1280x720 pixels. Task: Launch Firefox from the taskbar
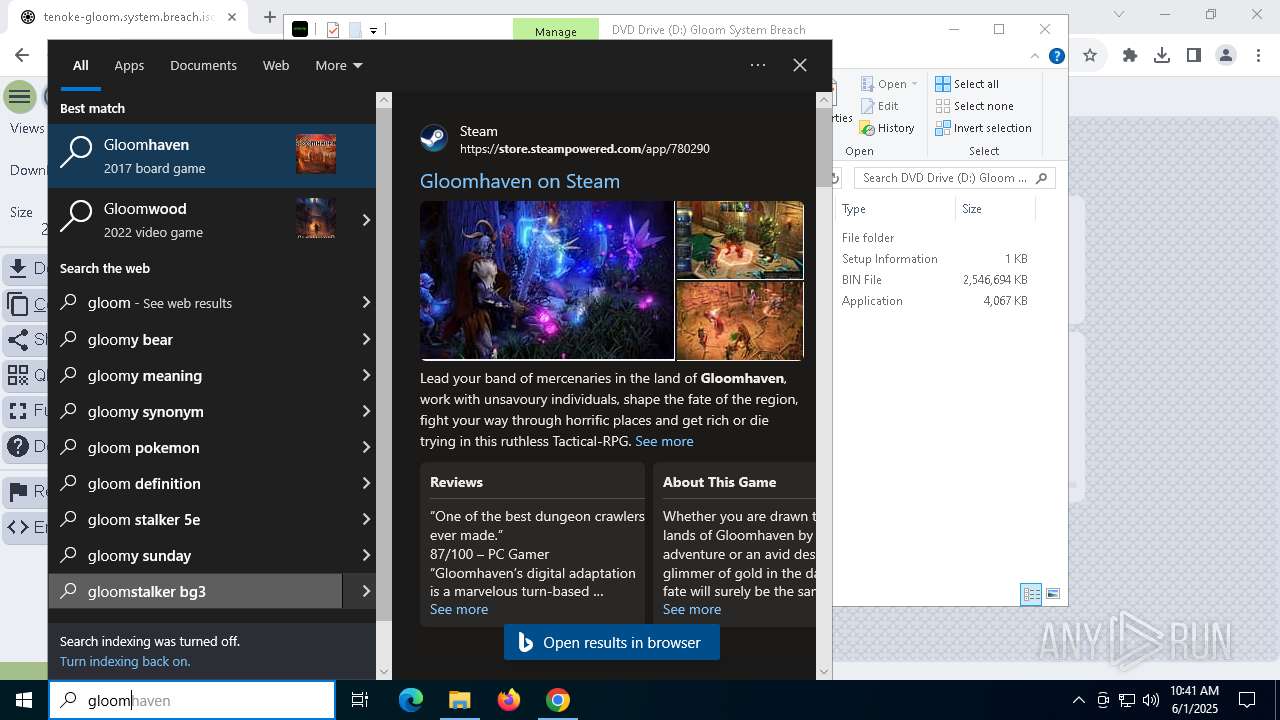[x=509, y=700]
